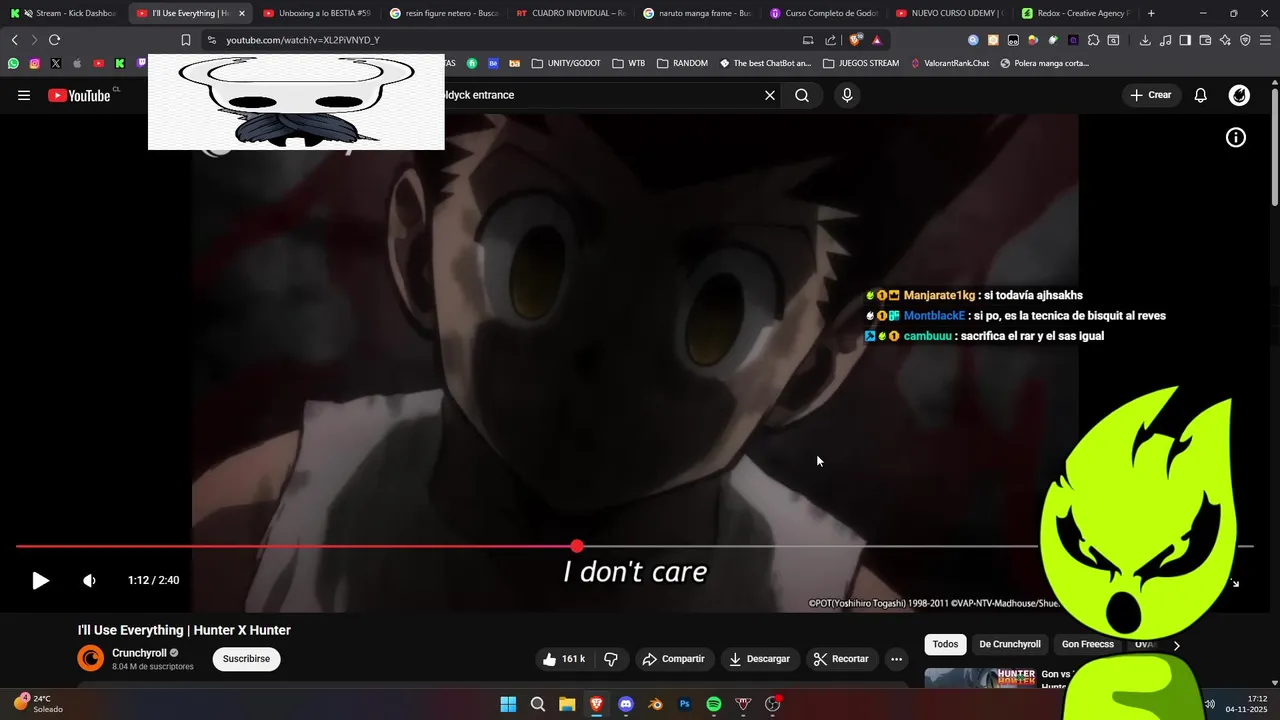Switch to the Stream - Kick Dashboard tab
This screenshot has width=1280, height=720.
64,13
